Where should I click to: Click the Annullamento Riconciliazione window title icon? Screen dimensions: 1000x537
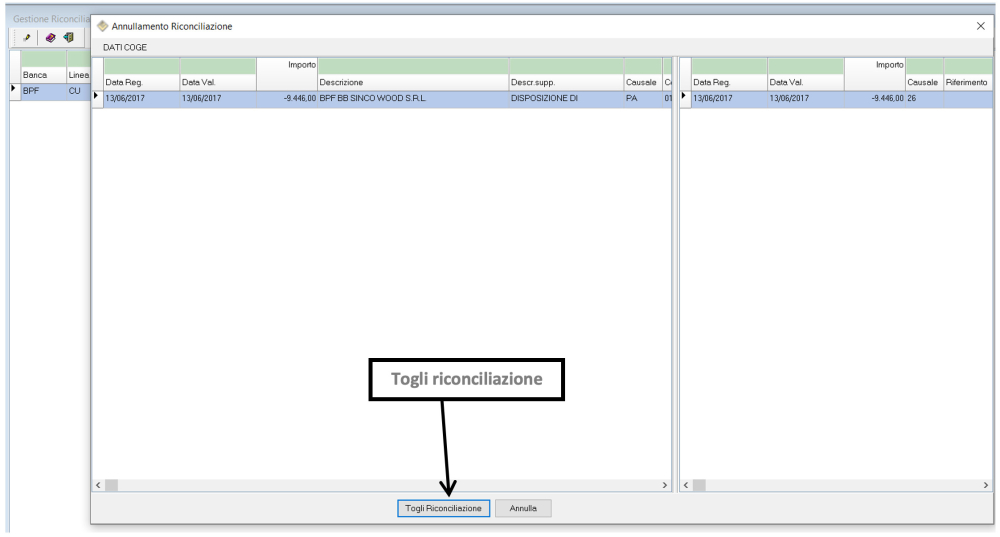[x=102, y=26]
